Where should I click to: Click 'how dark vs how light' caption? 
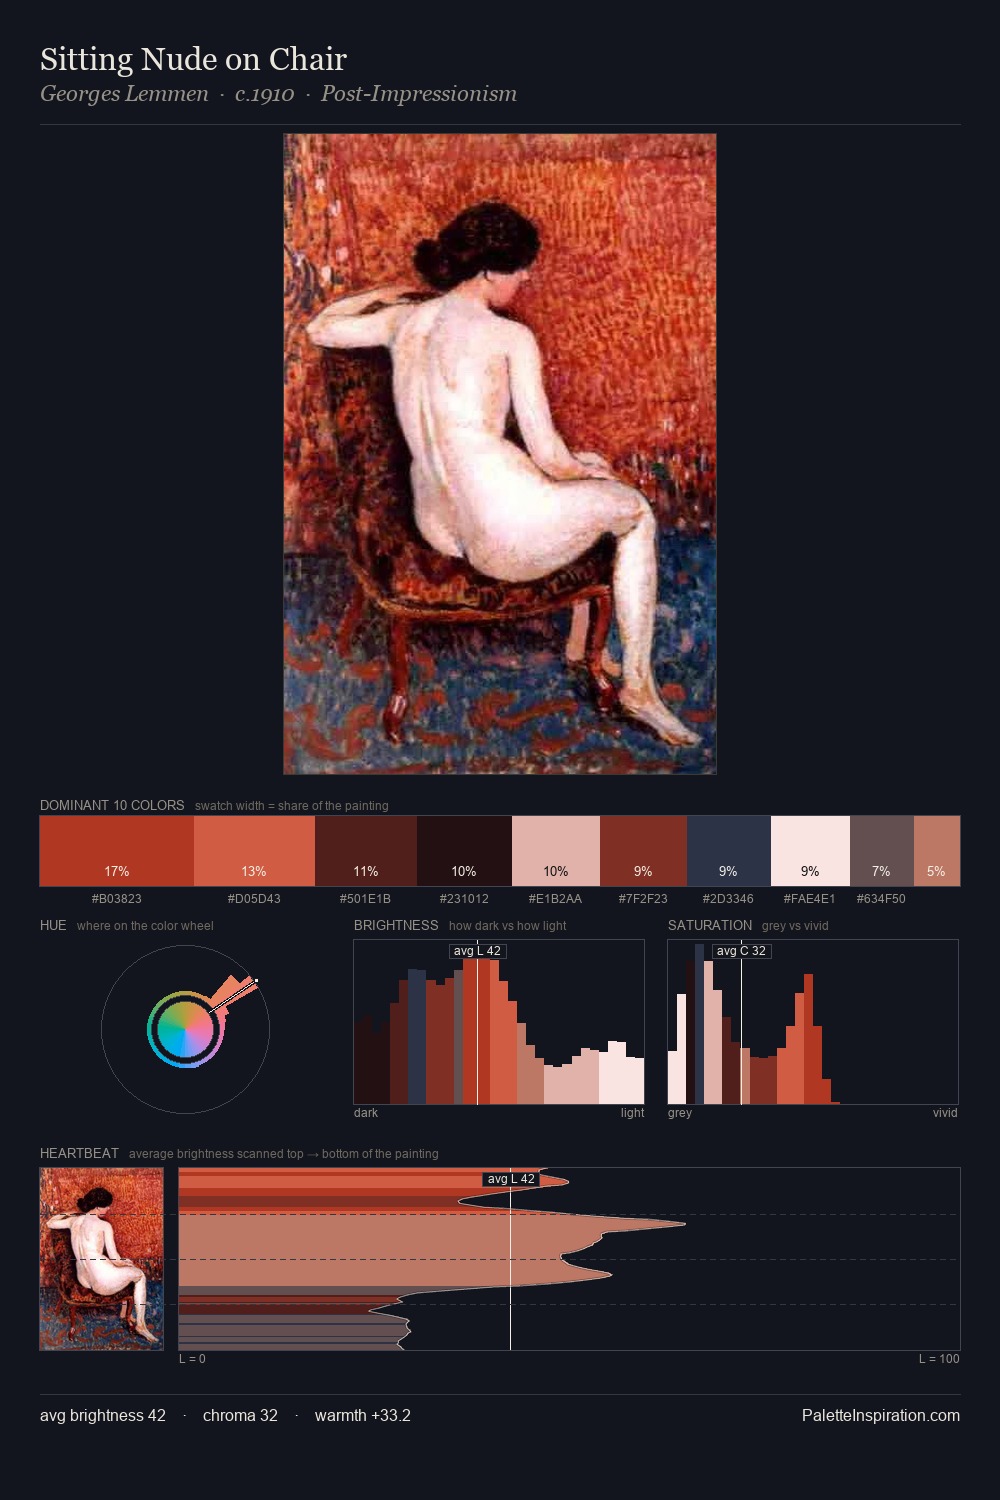(x=507, y=926)
